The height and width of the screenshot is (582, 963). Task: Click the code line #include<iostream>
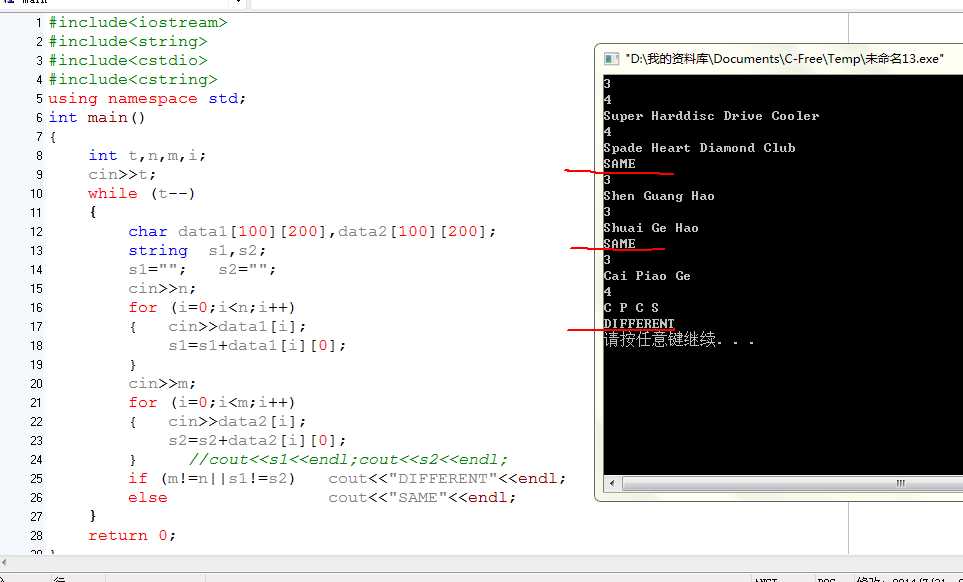[138, 23]
